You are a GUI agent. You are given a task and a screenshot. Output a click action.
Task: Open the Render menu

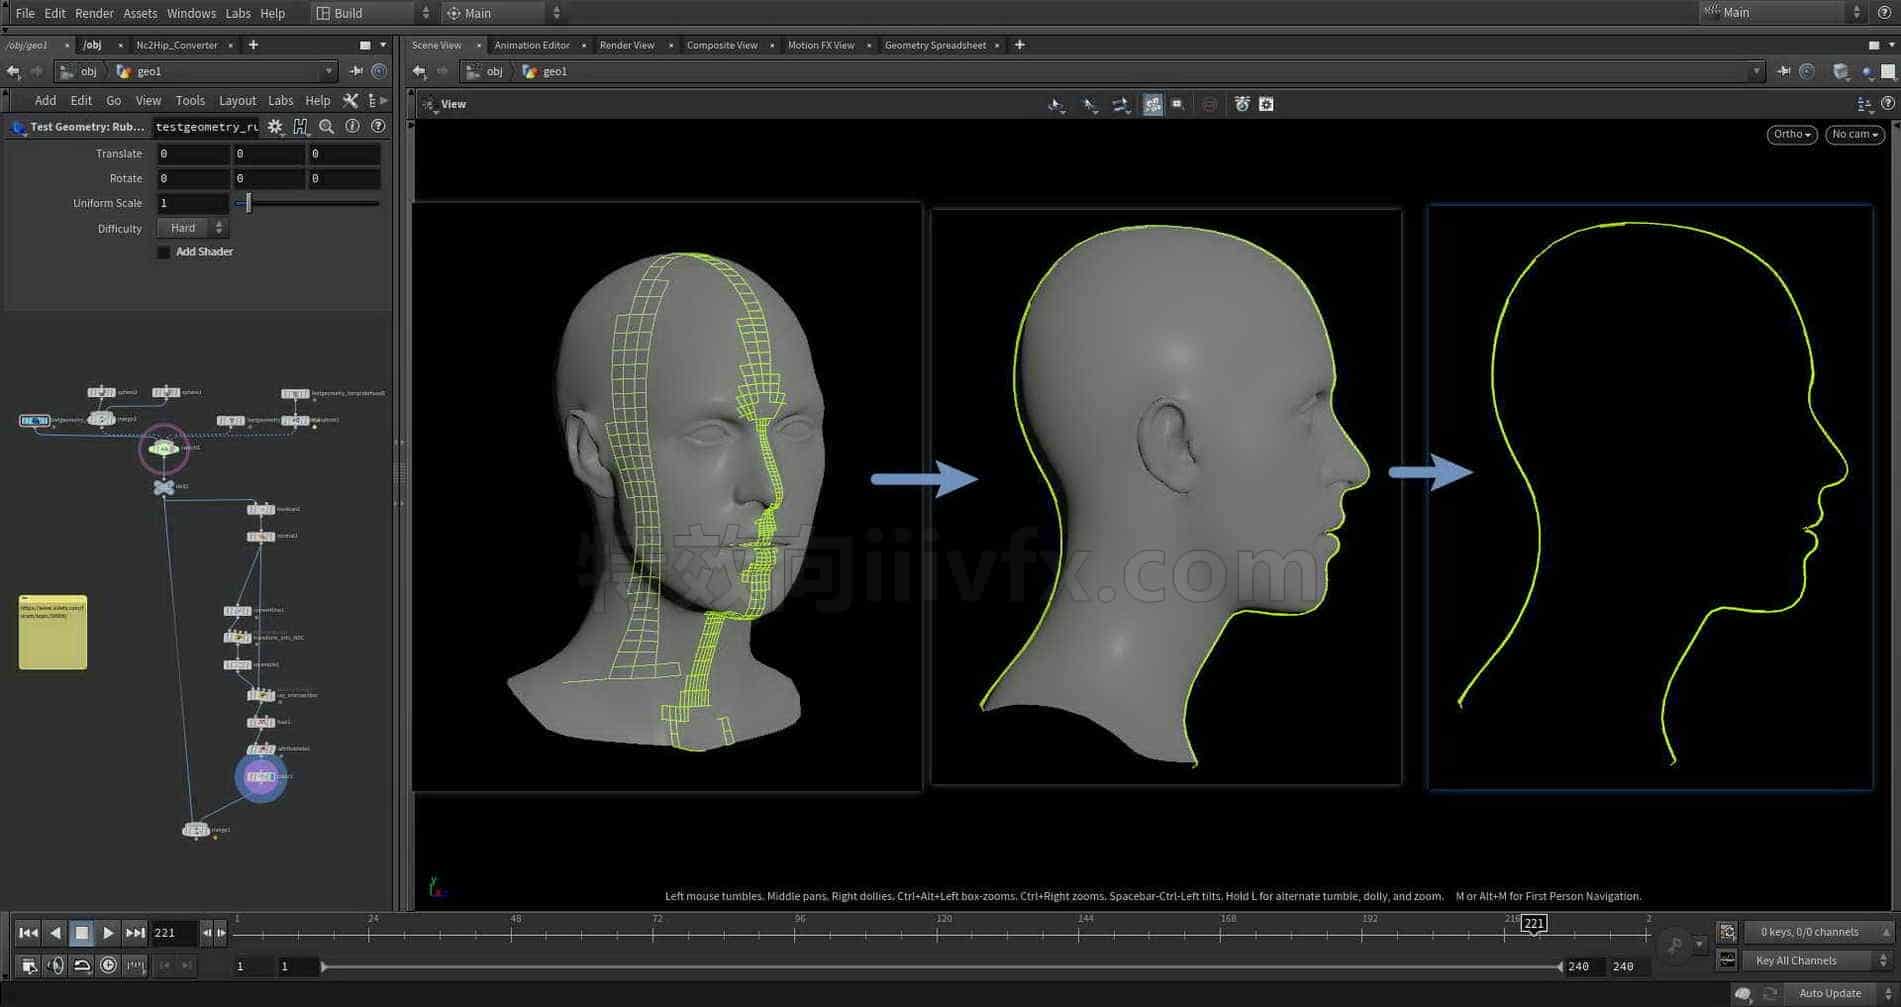pos(95,13)
